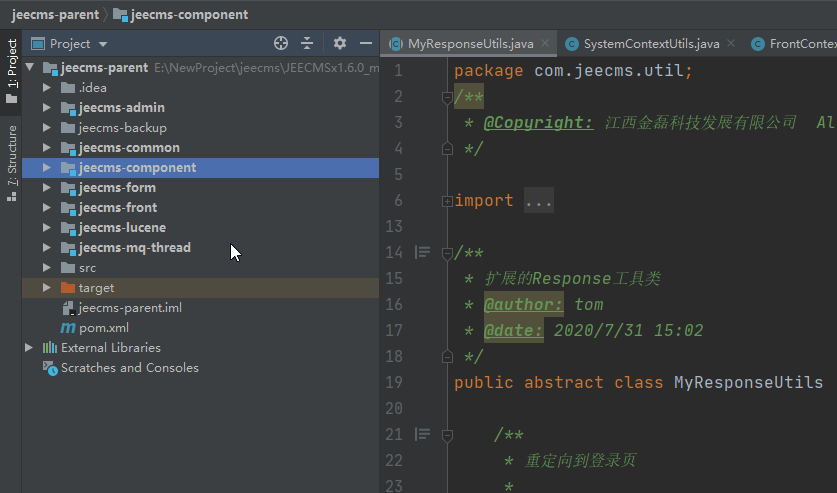
Task: Click the Locate/Scroll from Source icon
Action: [x=281, y=44]
